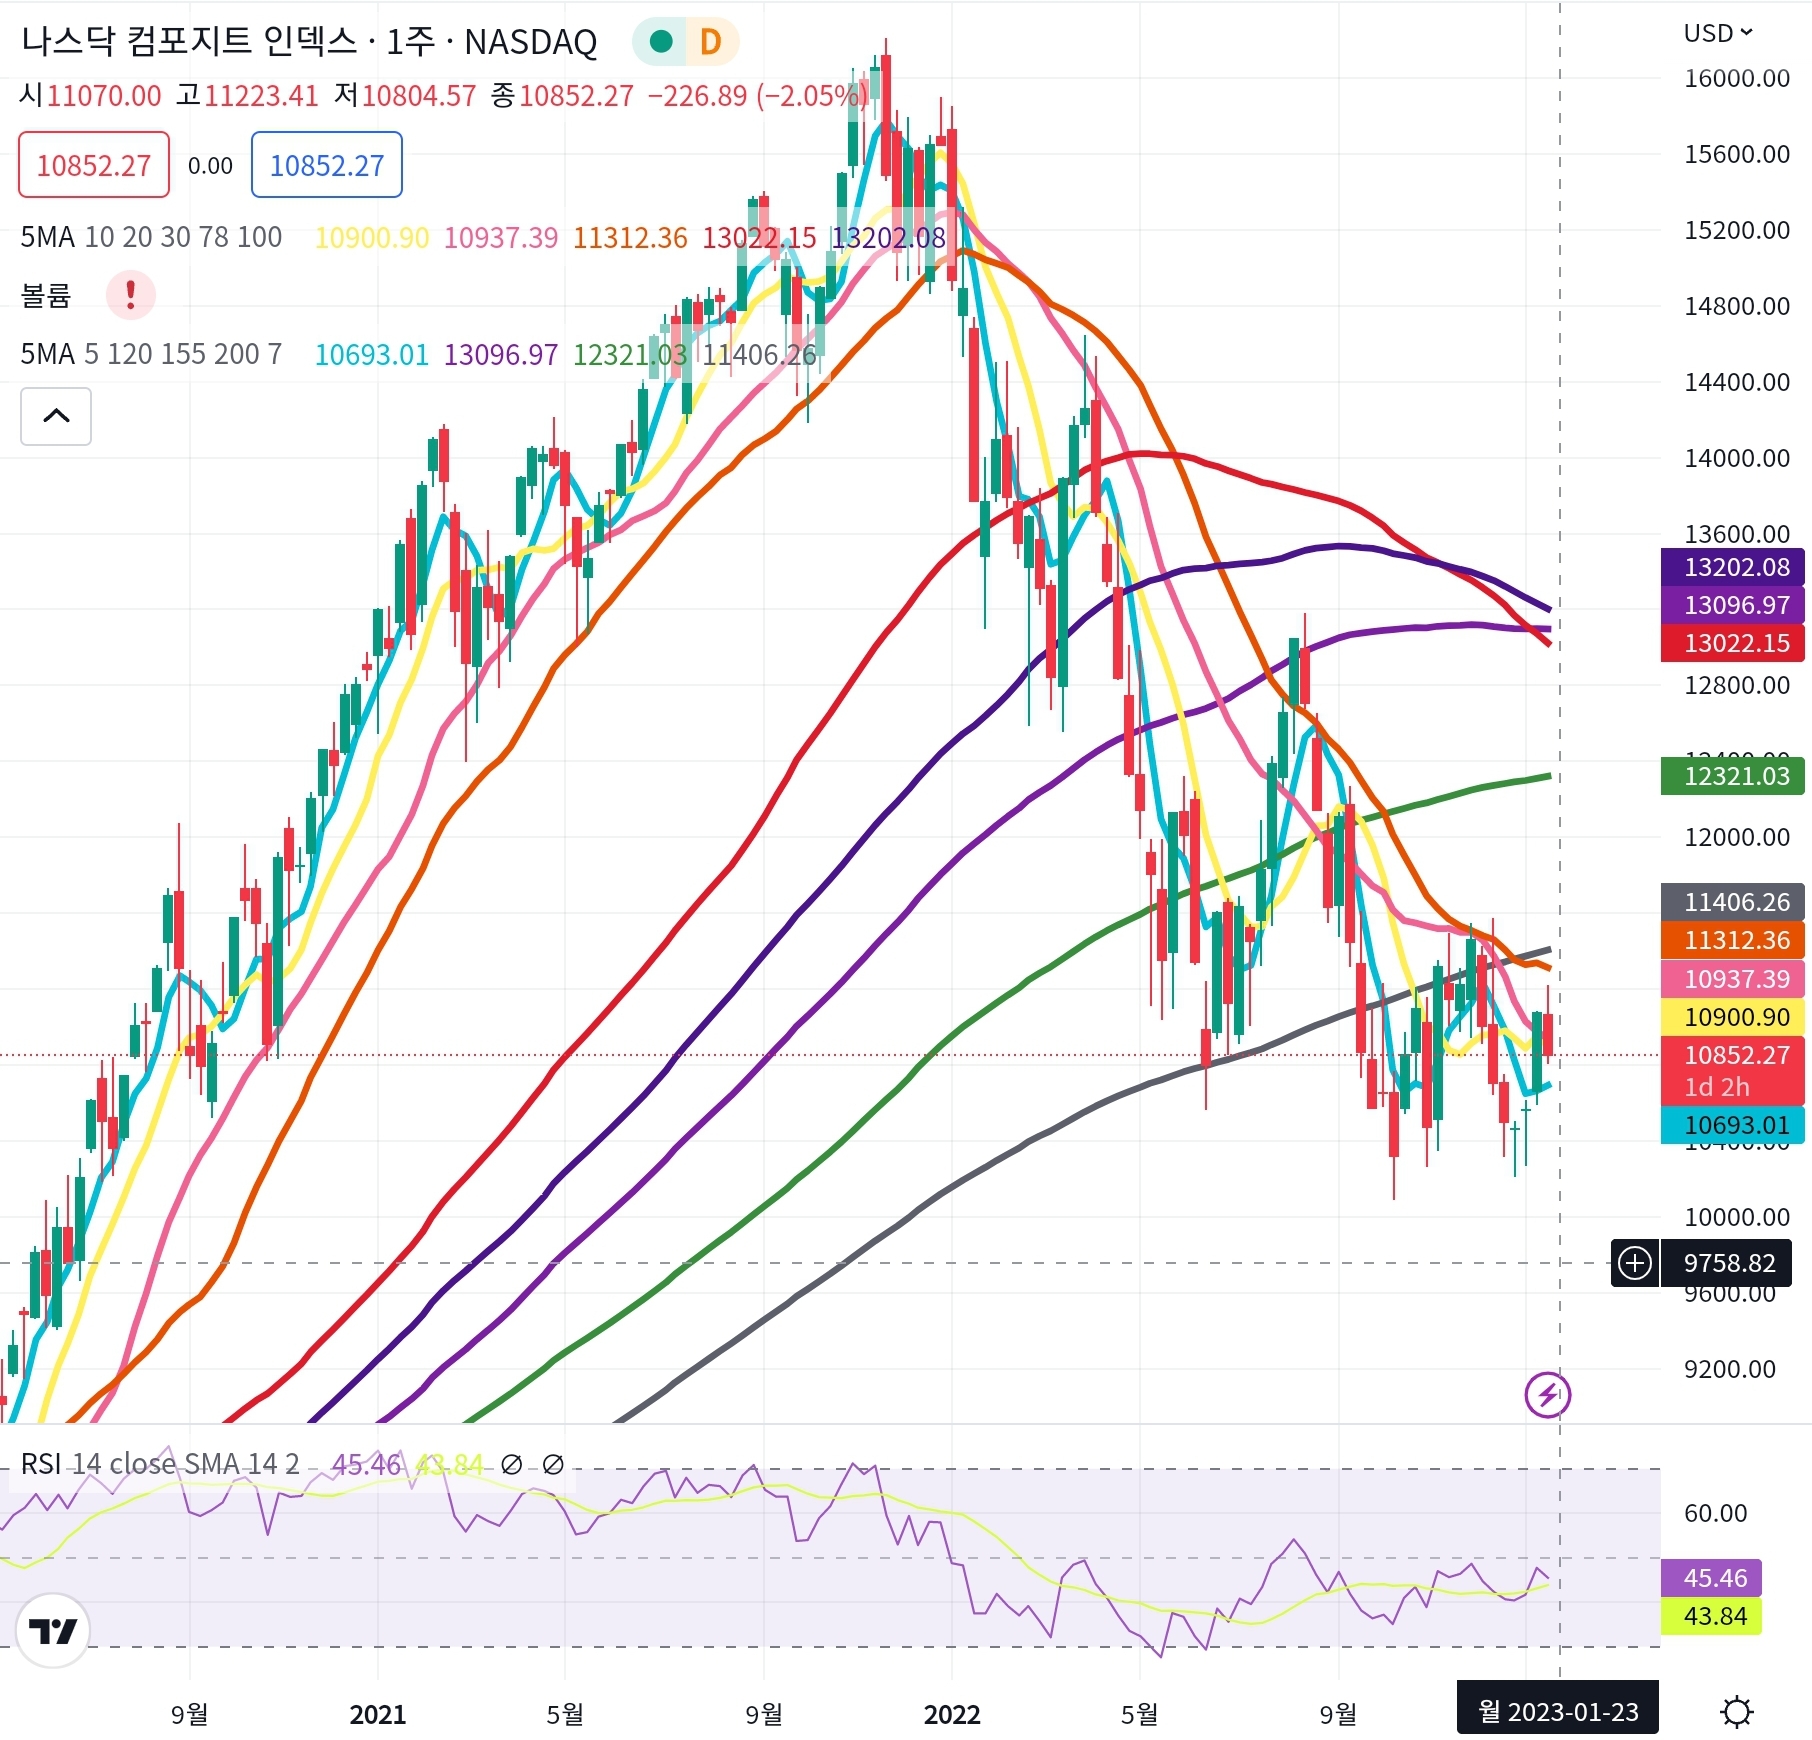Click the RSI 60.00 scale label
This screenshot has height=1740, width=1812.
[x=1716, y=1513]
